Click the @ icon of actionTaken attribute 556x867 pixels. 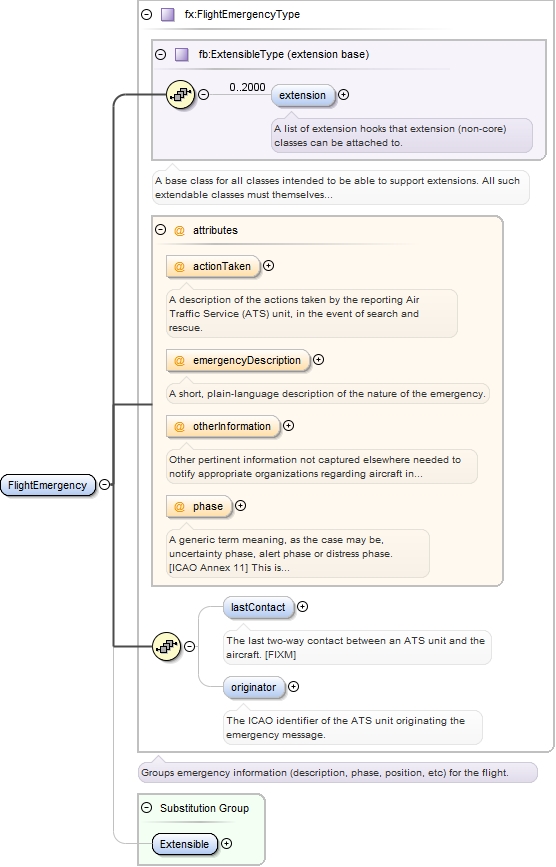coord(180,267)
